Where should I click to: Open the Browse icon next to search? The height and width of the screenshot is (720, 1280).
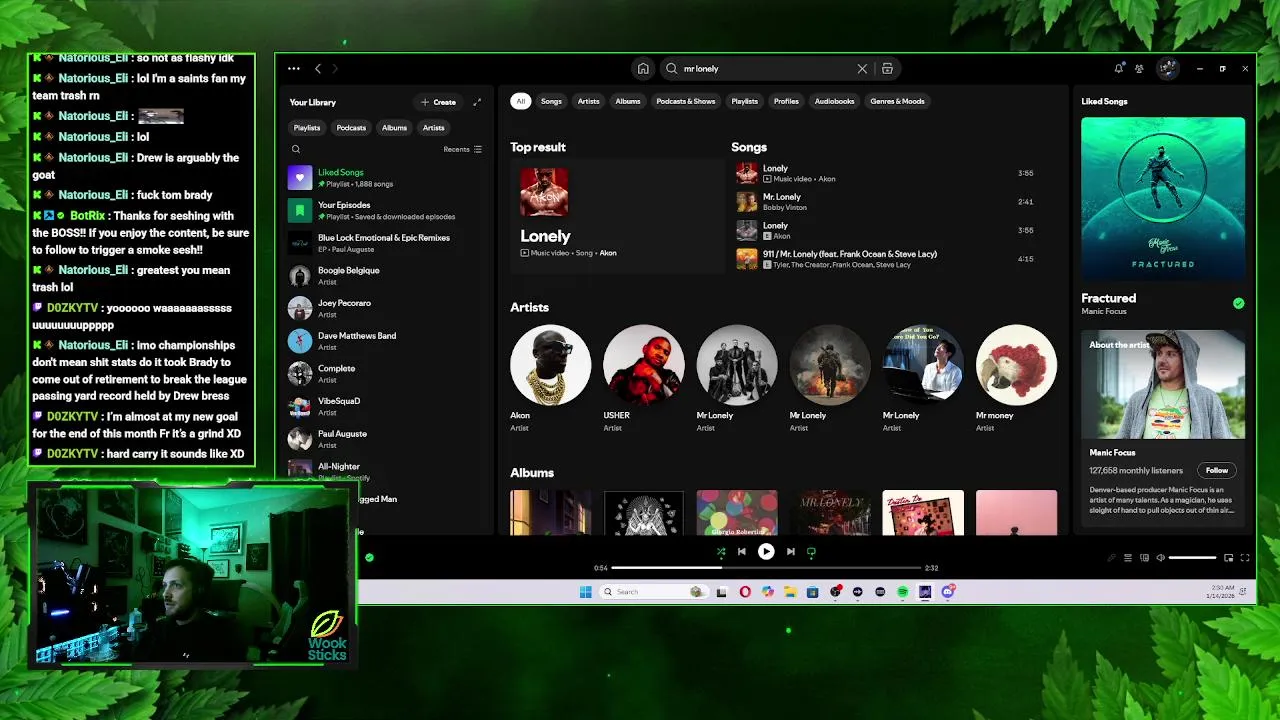[887, 69]
